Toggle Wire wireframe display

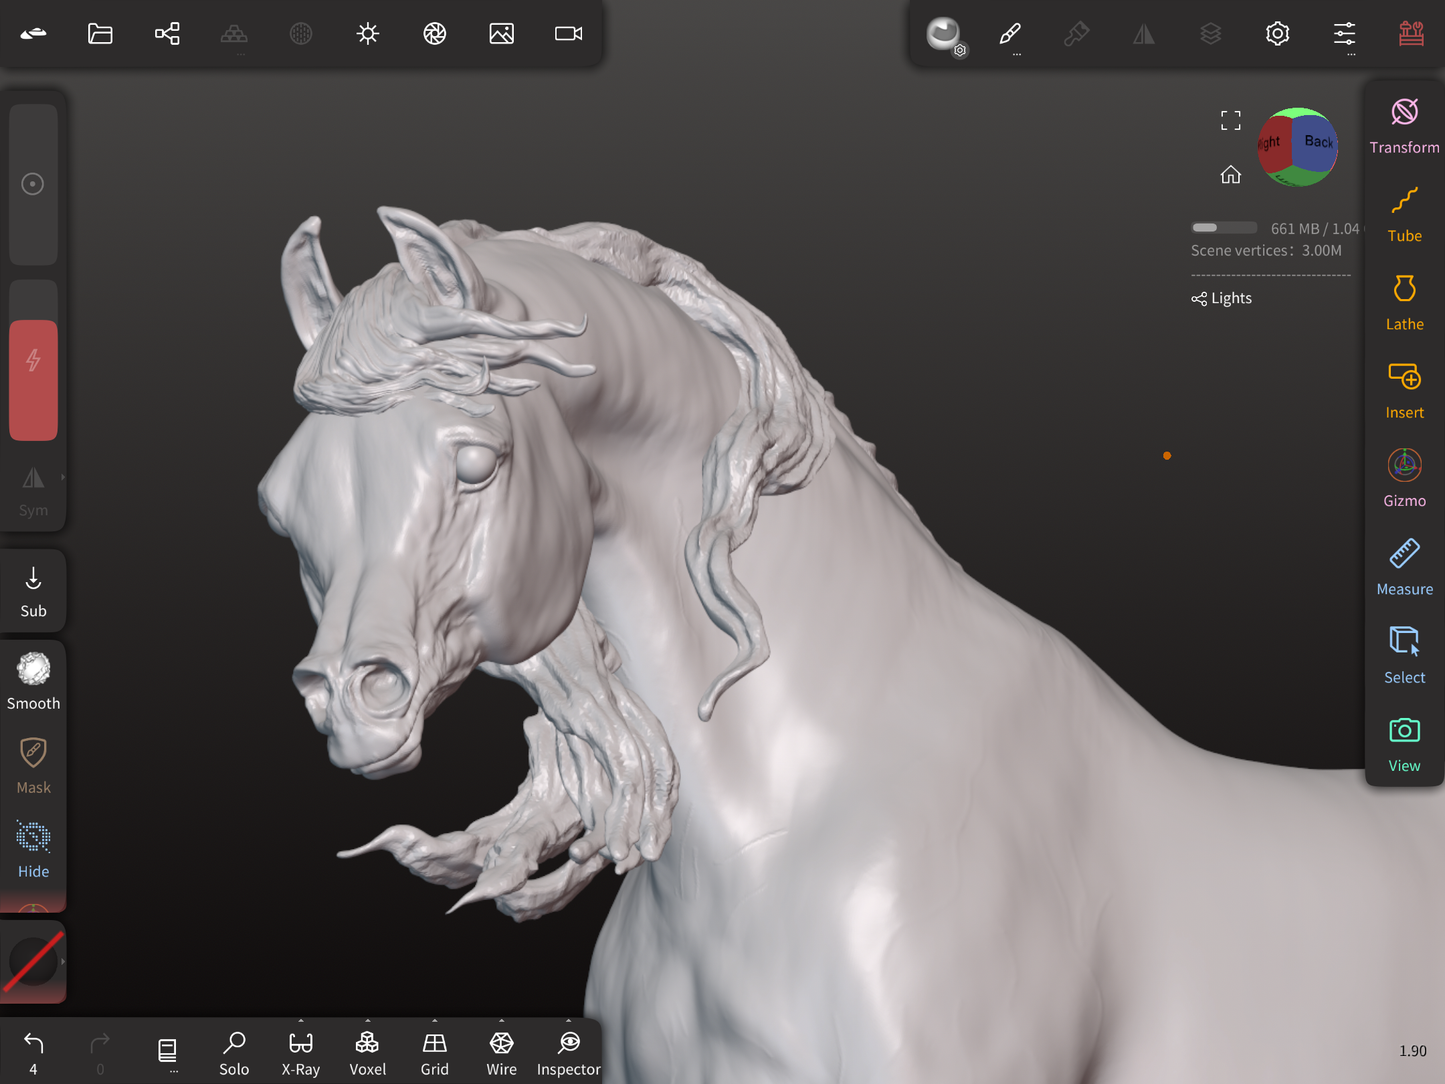coord(501,1054)
